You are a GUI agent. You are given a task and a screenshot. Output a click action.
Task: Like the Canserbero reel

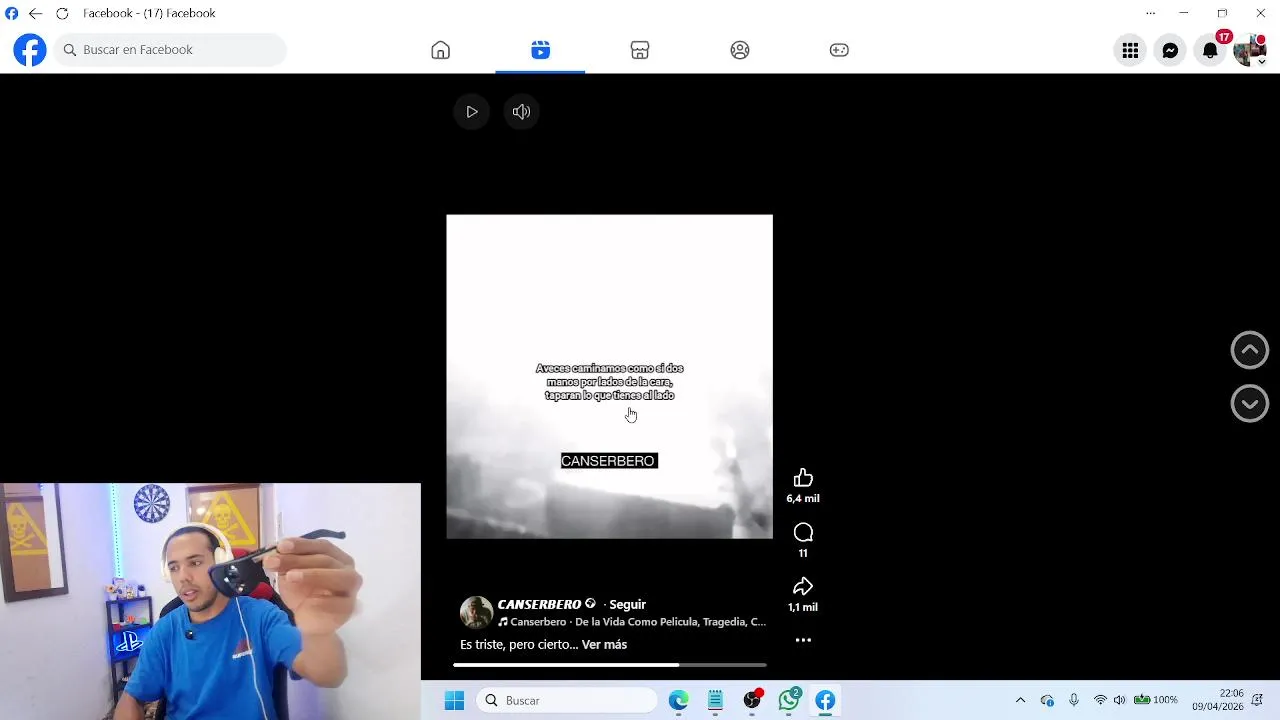[x=803, y=478]
